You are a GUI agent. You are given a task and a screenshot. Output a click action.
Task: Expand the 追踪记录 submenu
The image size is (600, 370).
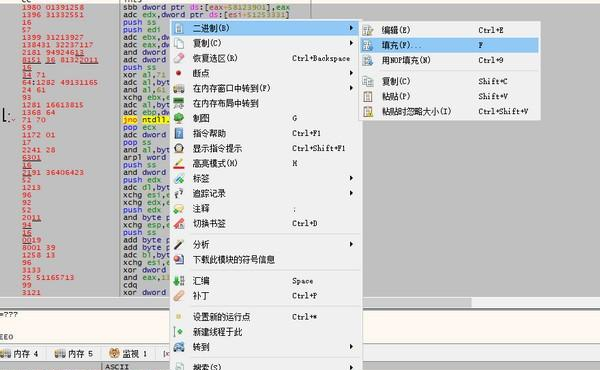coord(351,193)
